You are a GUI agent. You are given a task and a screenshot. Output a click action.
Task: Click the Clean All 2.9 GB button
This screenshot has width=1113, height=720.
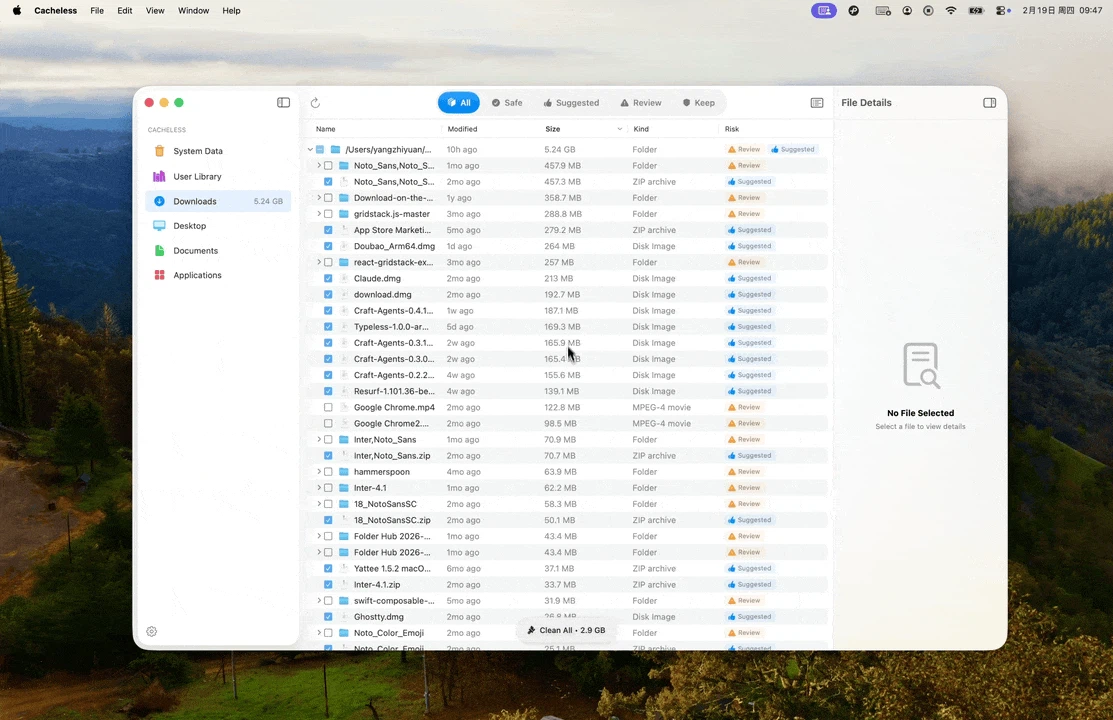(566, 630)
